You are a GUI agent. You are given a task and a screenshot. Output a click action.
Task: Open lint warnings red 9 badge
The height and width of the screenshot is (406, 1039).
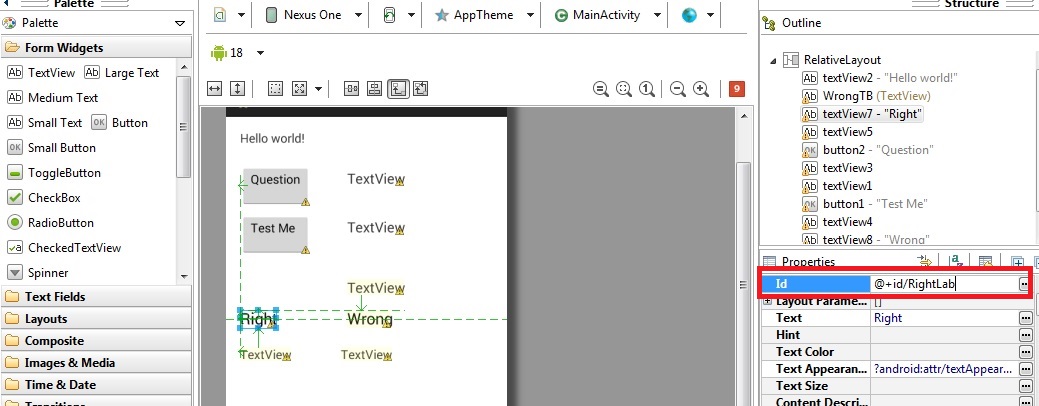click(x=736, y=89)
